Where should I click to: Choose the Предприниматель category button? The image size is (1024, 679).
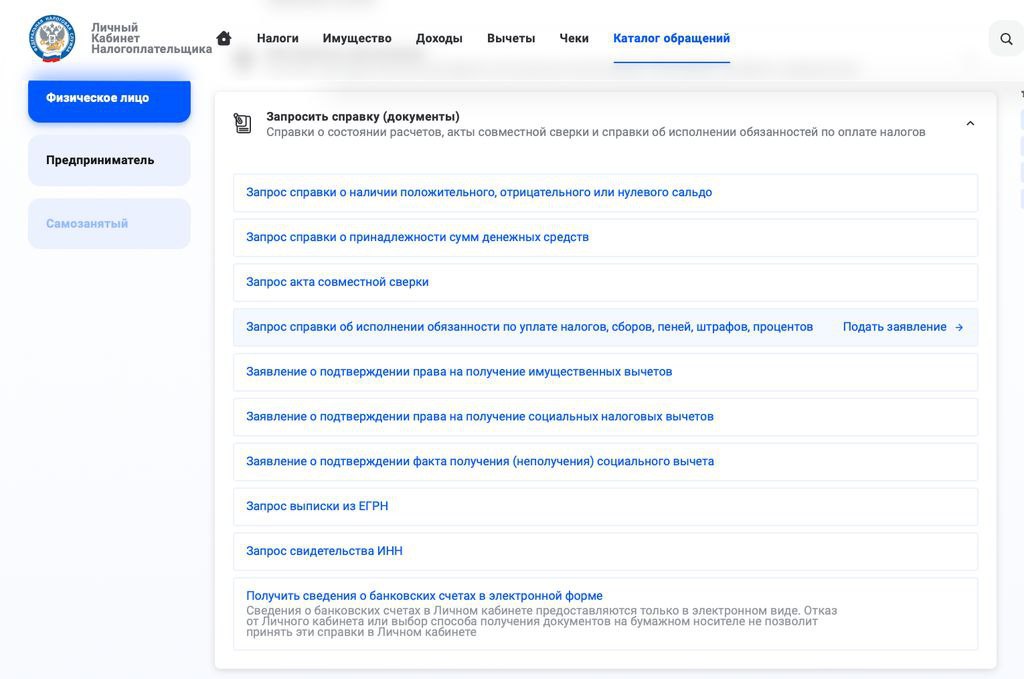coord(109,160)
